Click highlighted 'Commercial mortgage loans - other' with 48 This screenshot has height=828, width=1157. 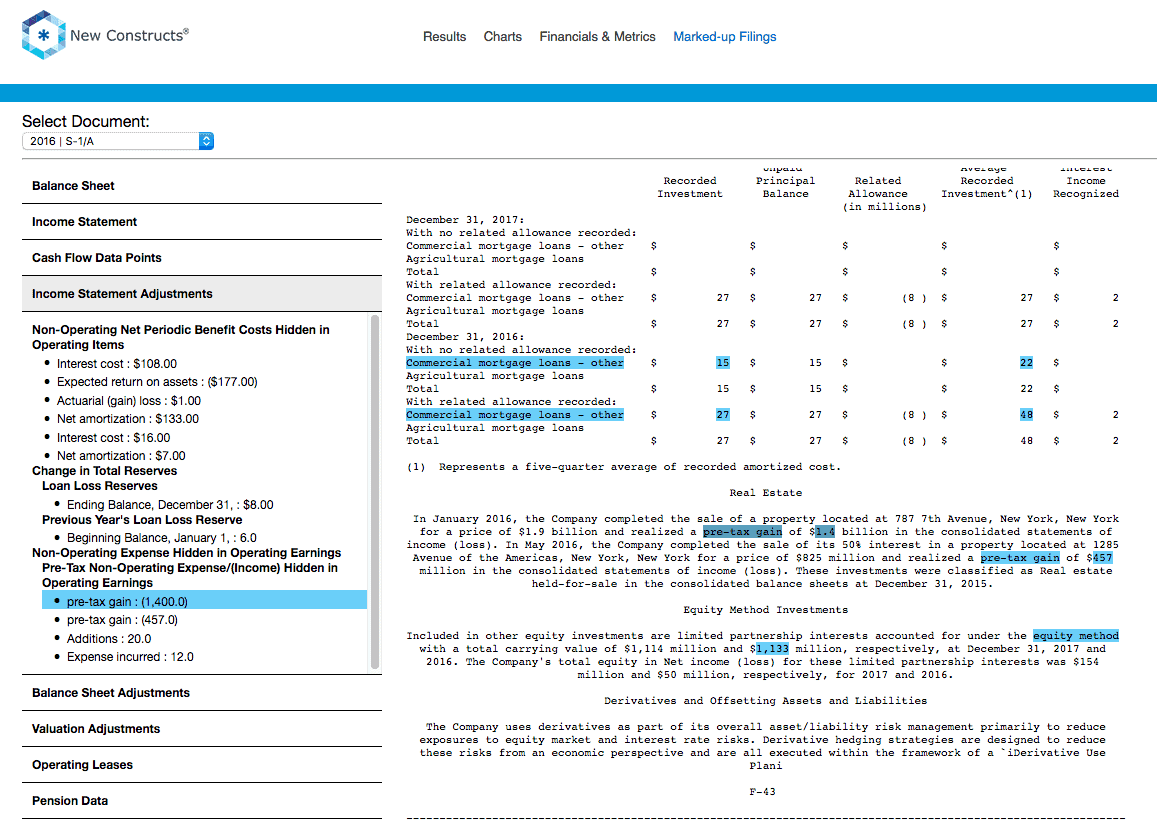[515, 415]
